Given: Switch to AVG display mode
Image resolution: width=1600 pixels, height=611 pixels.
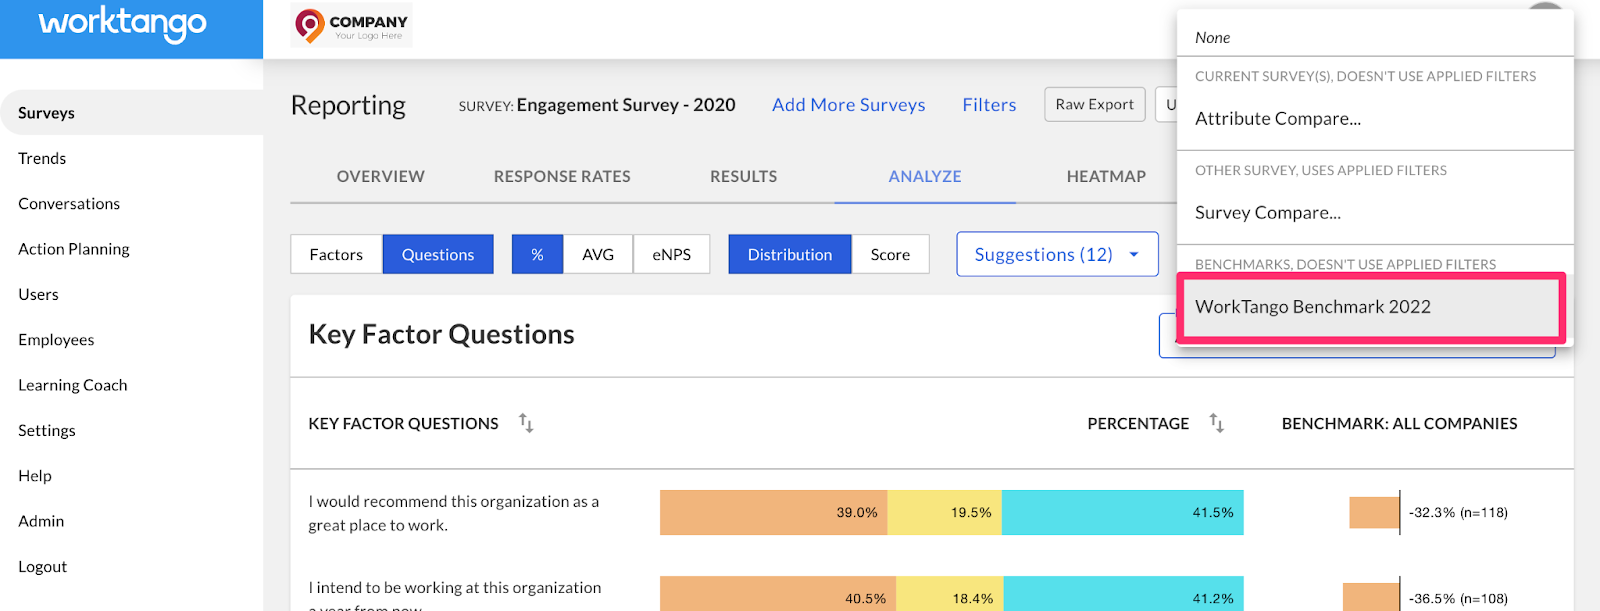Looking at the screenshot, I should [x=598, y=254].
